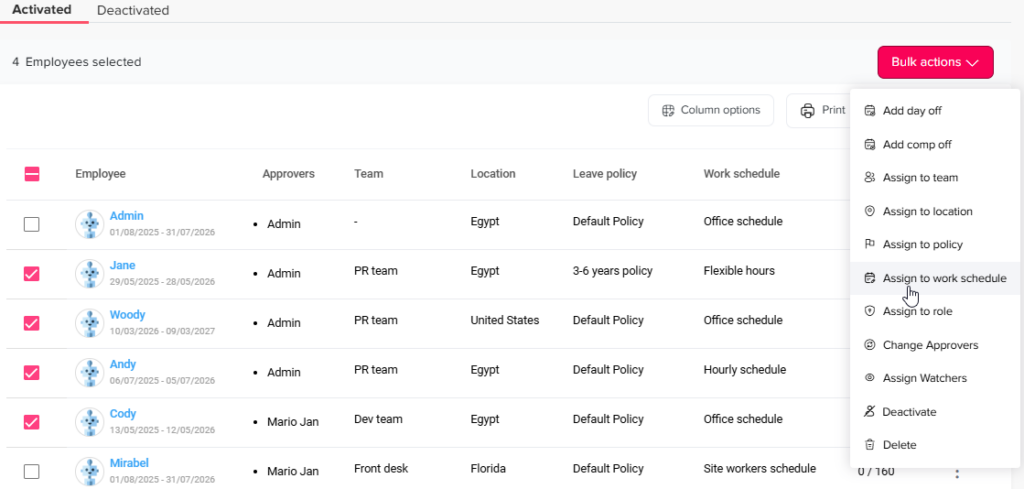1024x489 pixels.
Task: Open Jane's employee profile link
Action: [x=123, y=265]
